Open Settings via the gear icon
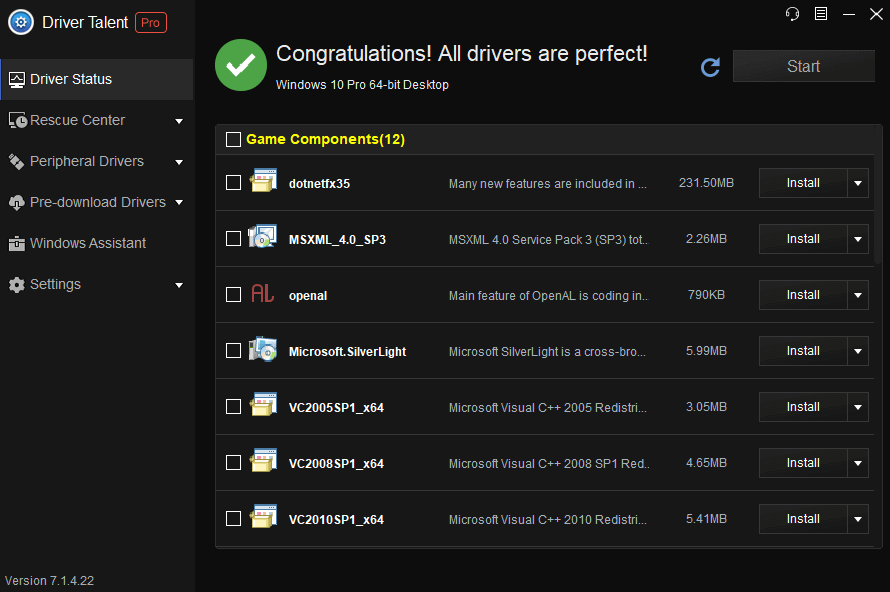The width and height of the screenshot is (890, 592). point(16,284)
